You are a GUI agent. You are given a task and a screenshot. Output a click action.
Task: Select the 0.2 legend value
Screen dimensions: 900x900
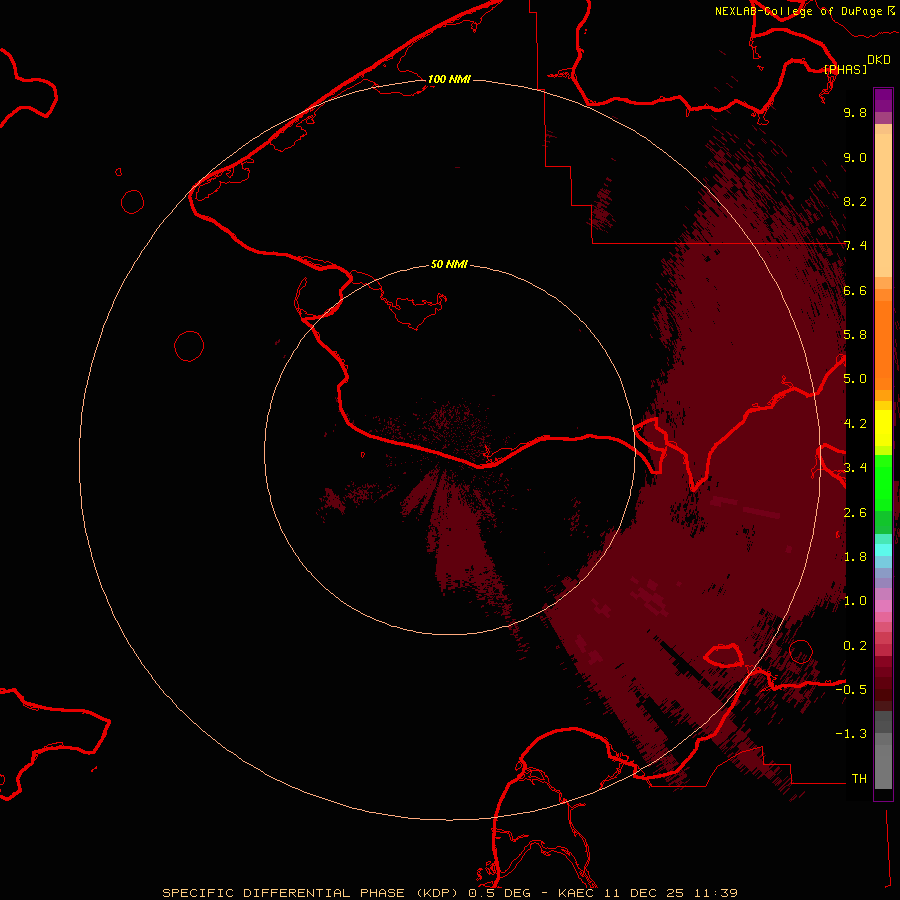click(855, 646)
